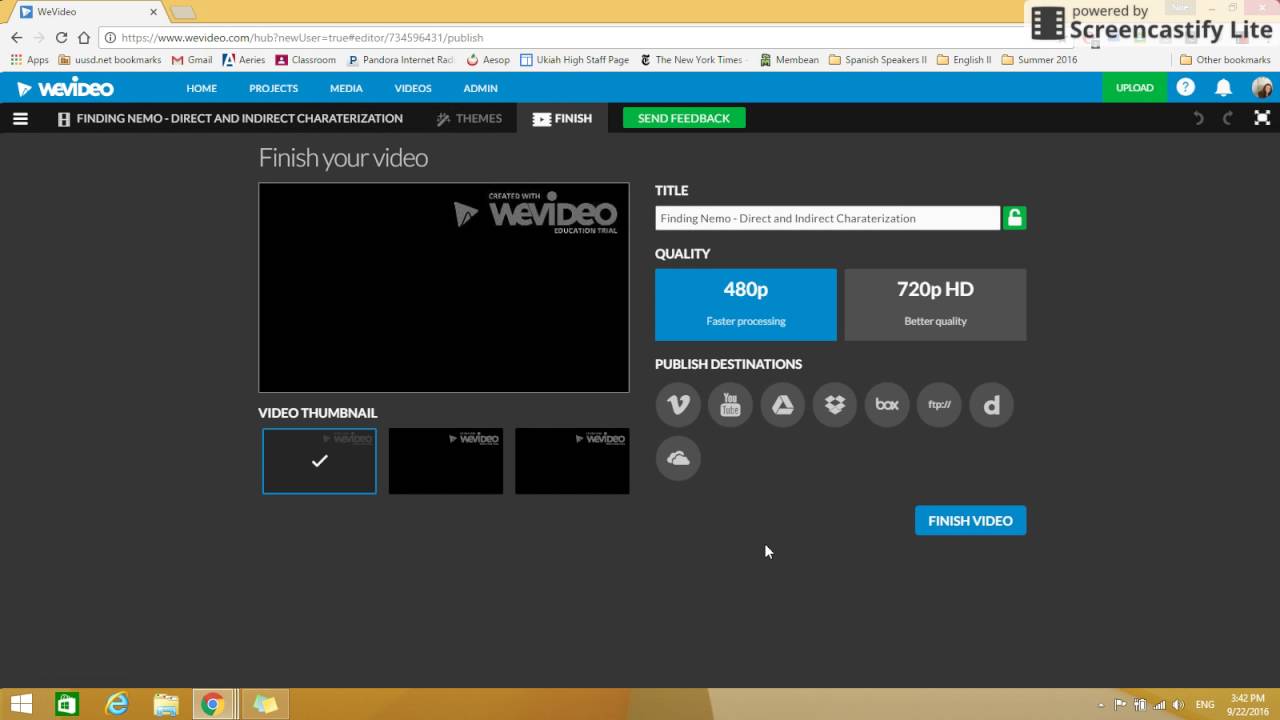Open the Aesop bookmark
The height and width of the screenshot is (720, 1280).
(x=488, y=60)
